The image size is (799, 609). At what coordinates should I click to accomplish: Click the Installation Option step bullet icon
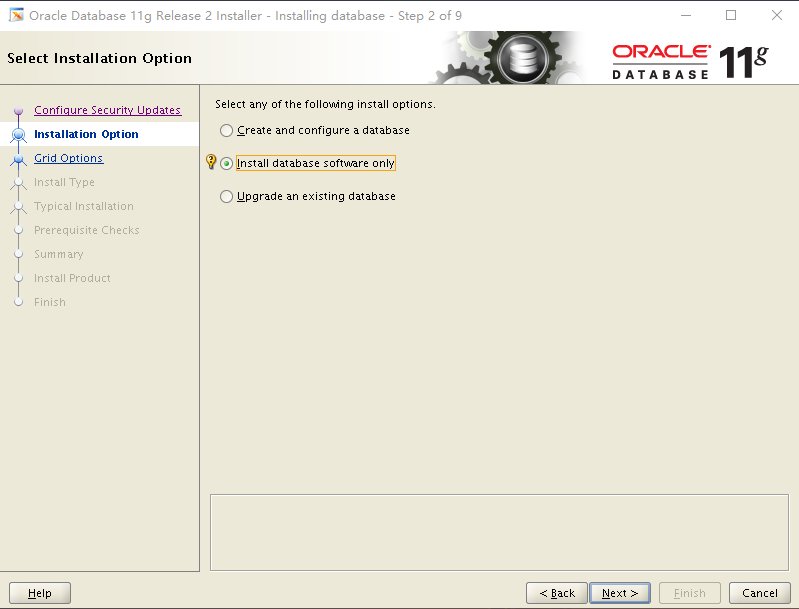(x=19, y=135)
